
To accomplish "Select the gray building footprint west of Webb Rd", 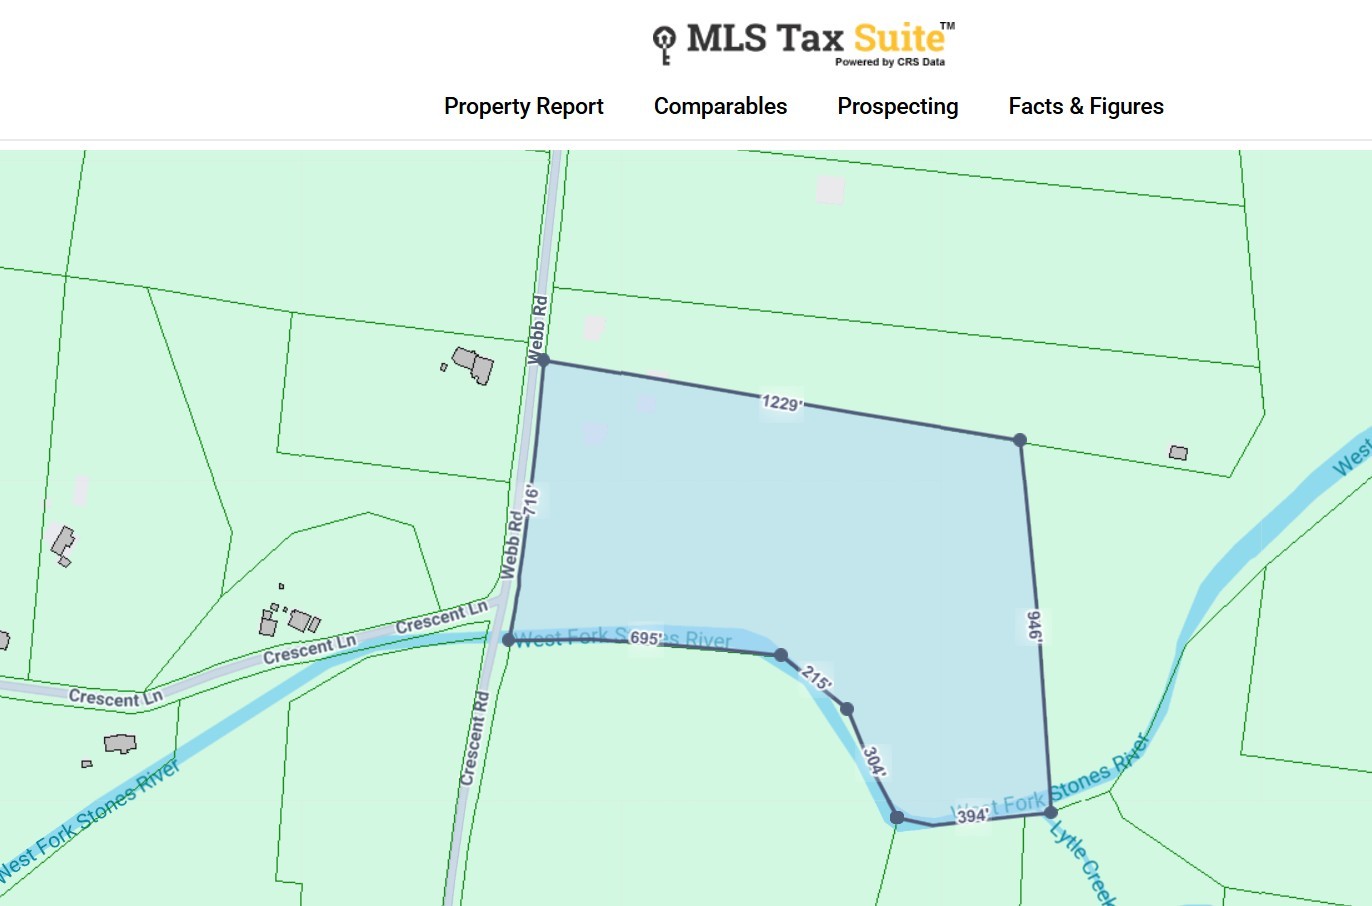I will (x=473, y=365).
